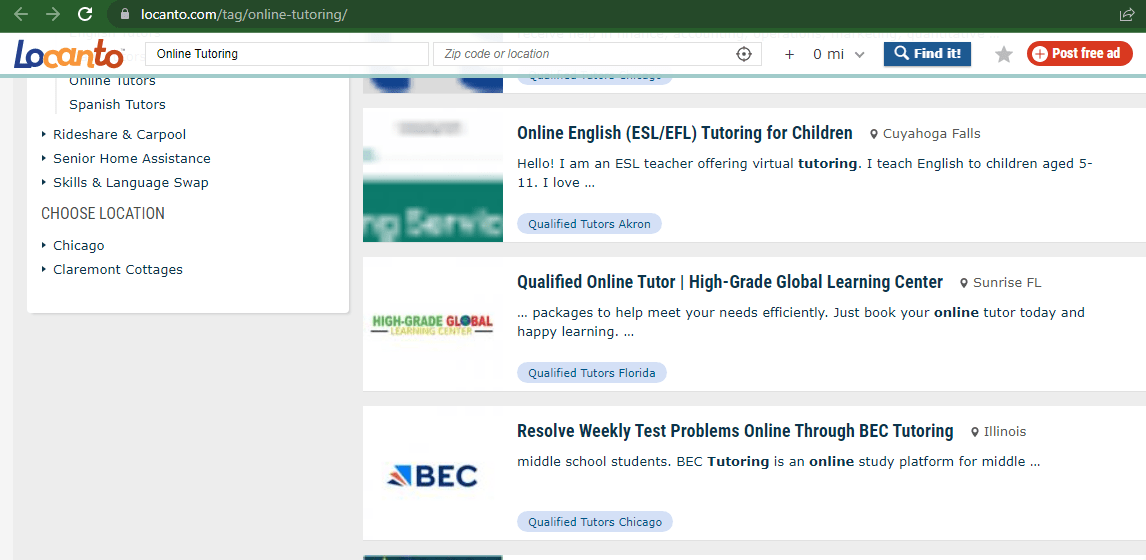
Task: Click the BEC Tutoring ad description text
Action: coord(778,462)
